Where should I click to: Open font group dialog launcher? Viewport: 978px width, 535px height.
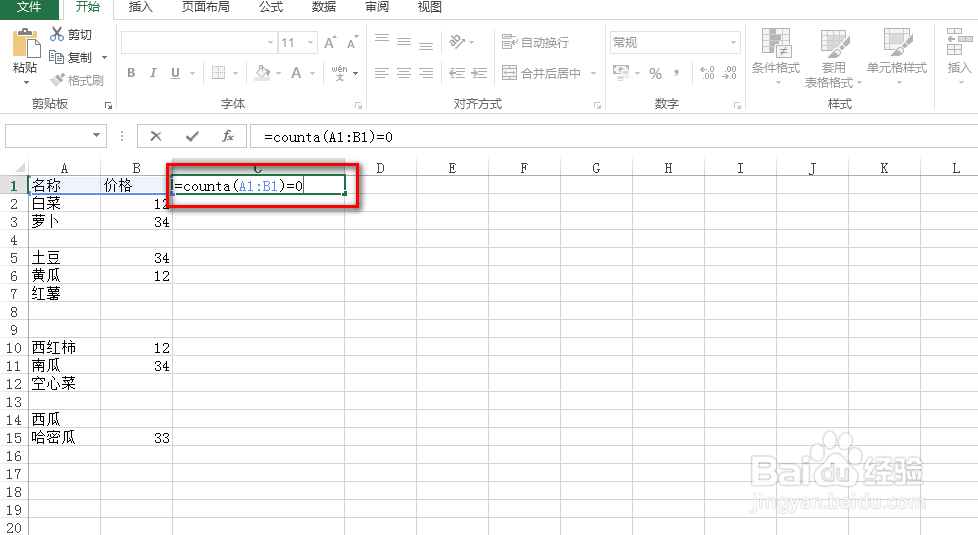pos(359,105)
